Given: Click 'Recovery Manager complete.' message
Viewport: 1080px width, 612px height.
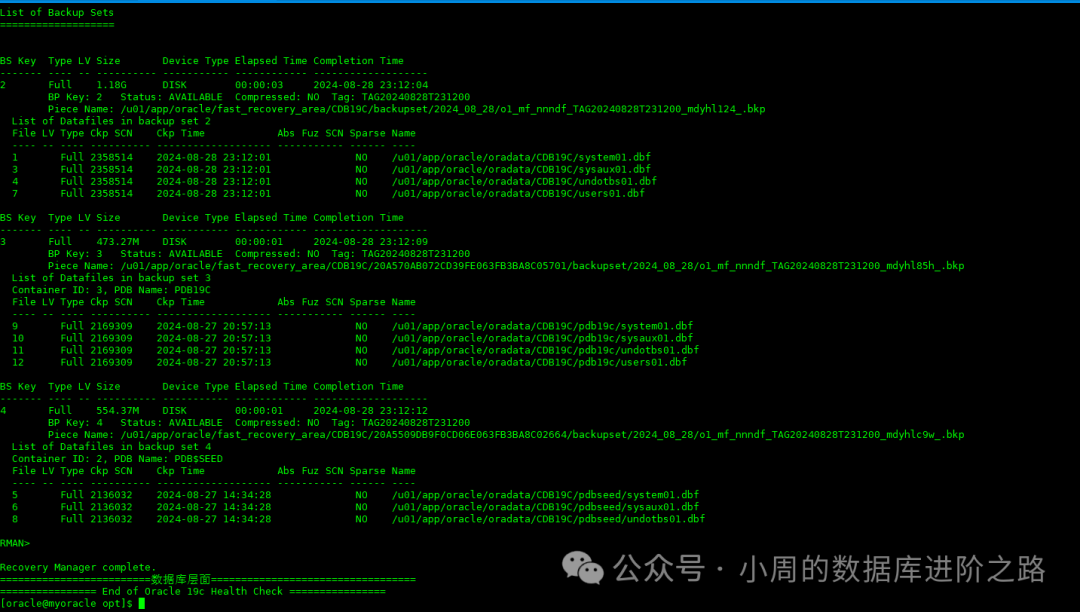Looking at the screenshot, I should click(78, 567).
